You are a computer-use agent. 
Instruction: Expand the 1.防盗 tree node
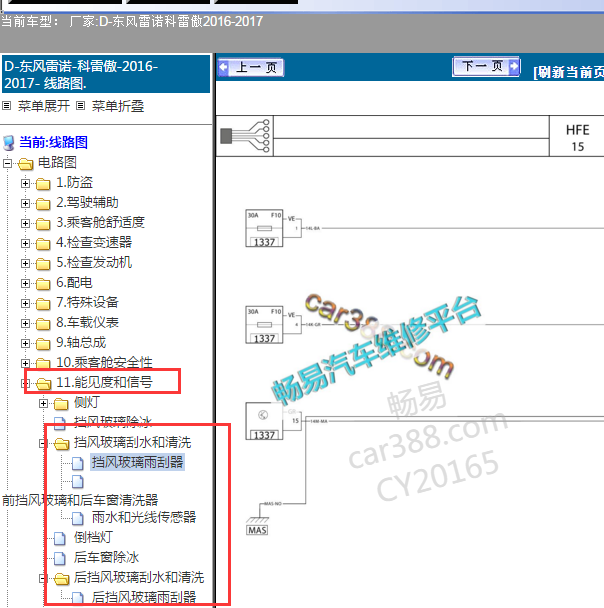click(x=25, y=183)
